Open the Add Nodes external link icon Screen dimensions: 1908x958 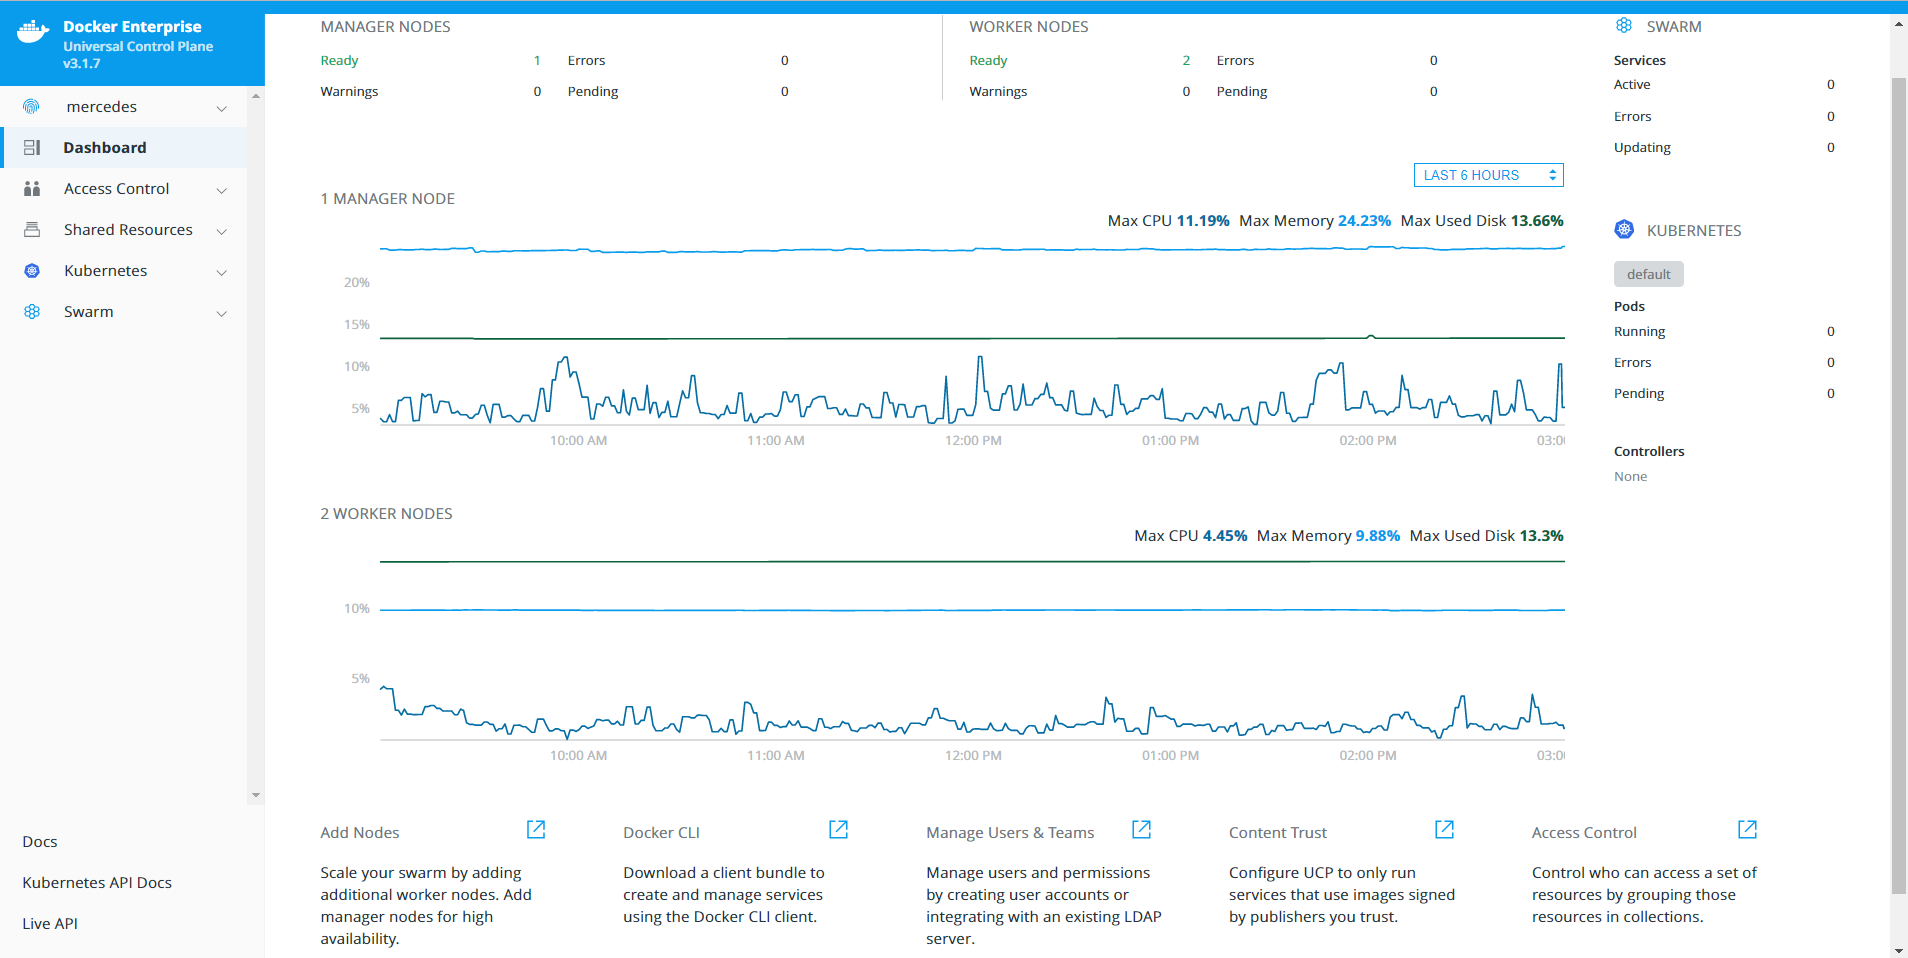[x=536, y=830]
